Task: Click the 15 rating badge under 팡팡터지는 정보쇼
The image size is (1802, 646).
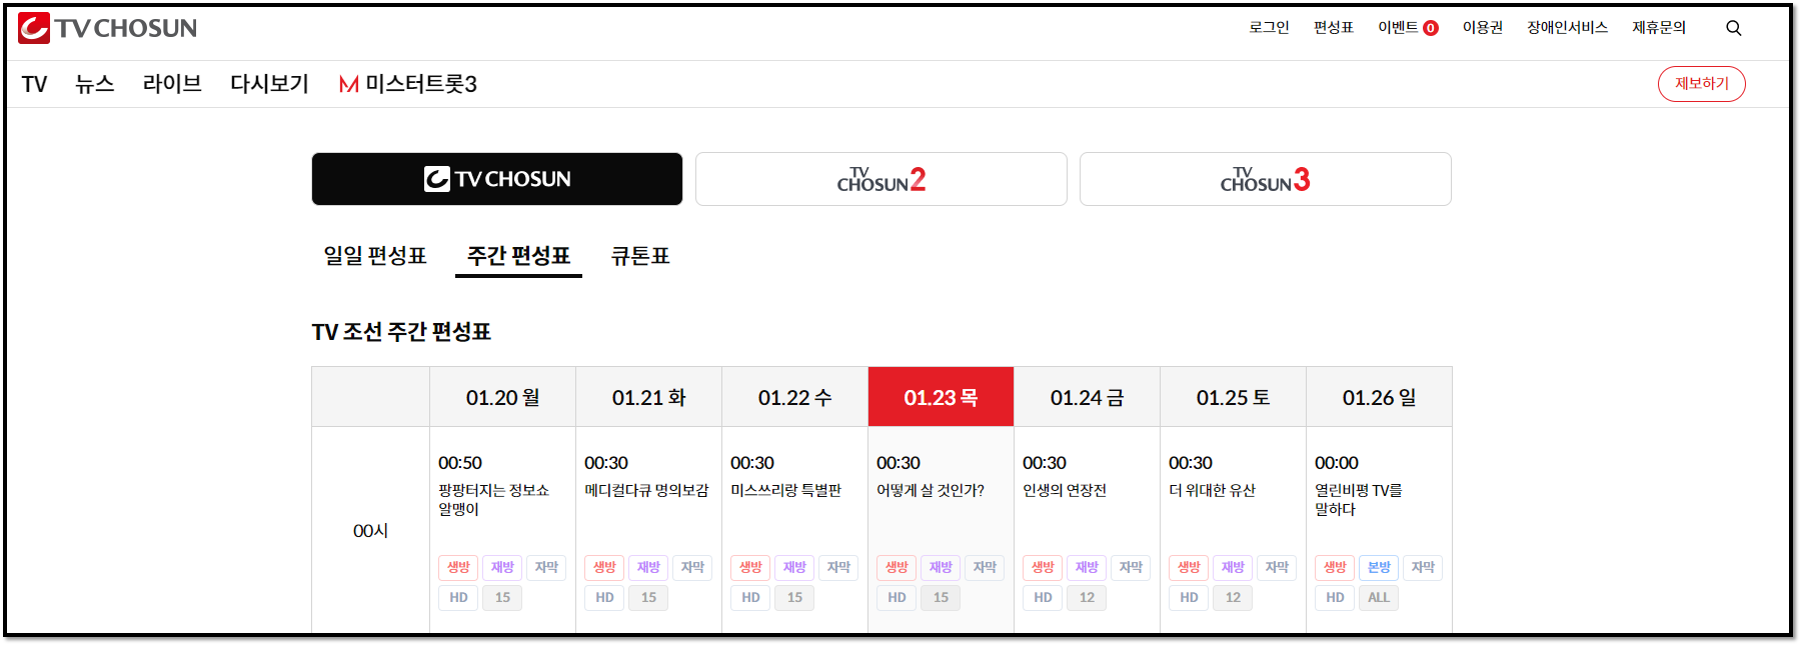Action: point(502,597)
